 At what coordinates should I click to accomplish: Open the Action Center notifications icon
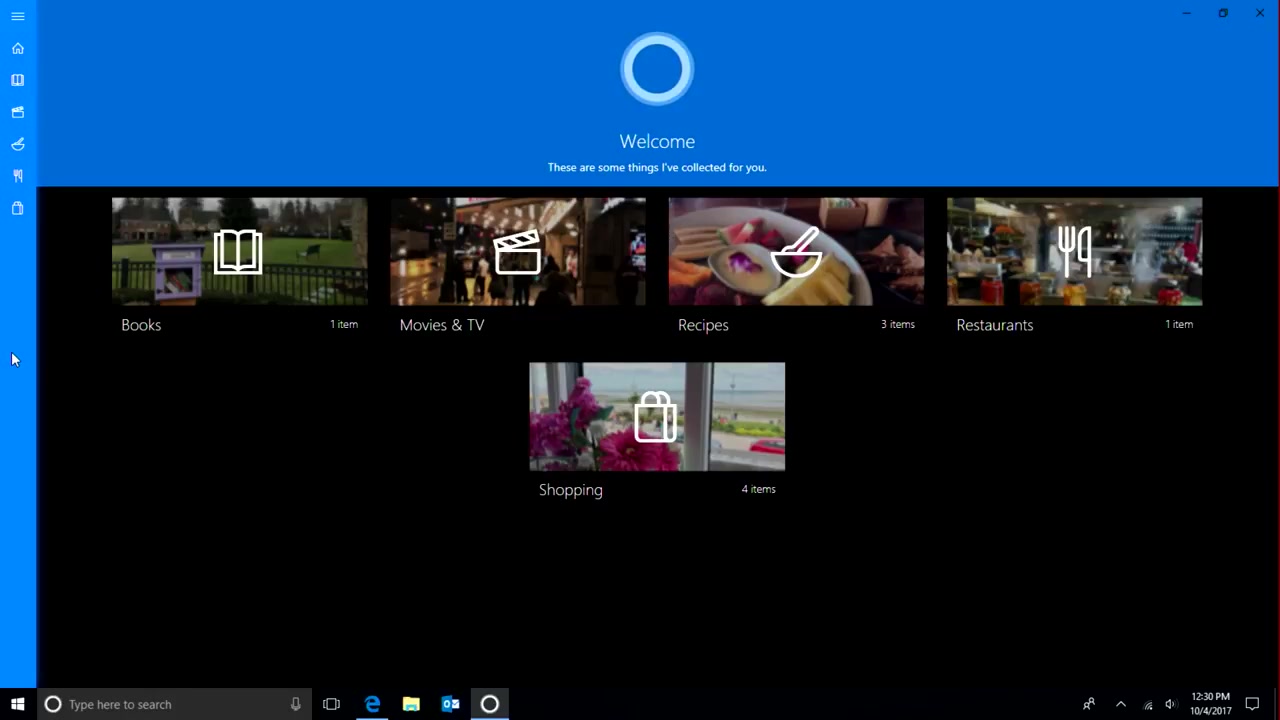coord(1252,704)
